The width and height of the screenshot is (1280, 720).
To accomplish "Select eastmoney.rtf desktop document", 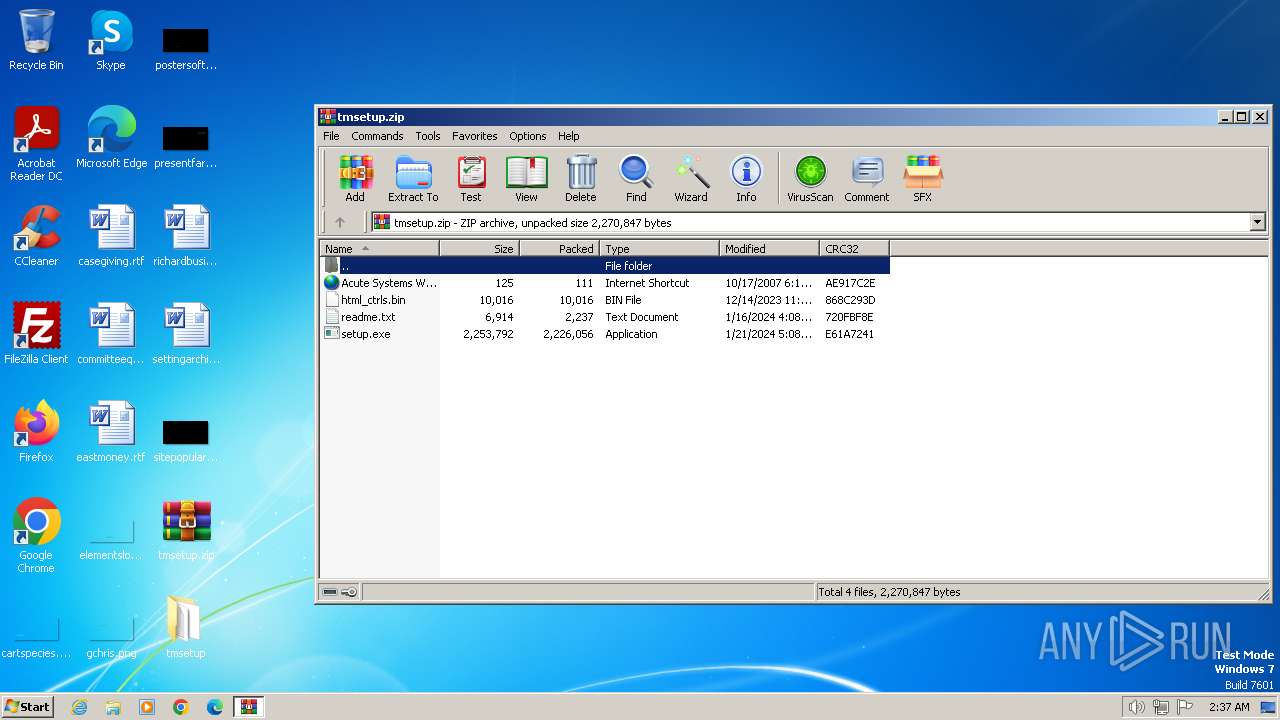I will (x=111, y=432).
